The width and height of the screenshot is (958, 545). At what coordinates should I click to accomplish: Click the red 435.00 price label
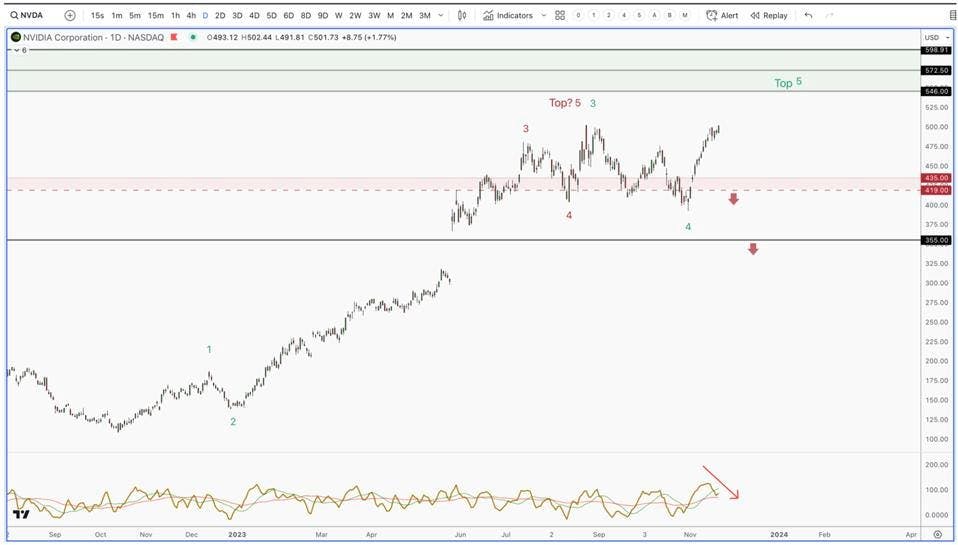[x=937, y=178]
